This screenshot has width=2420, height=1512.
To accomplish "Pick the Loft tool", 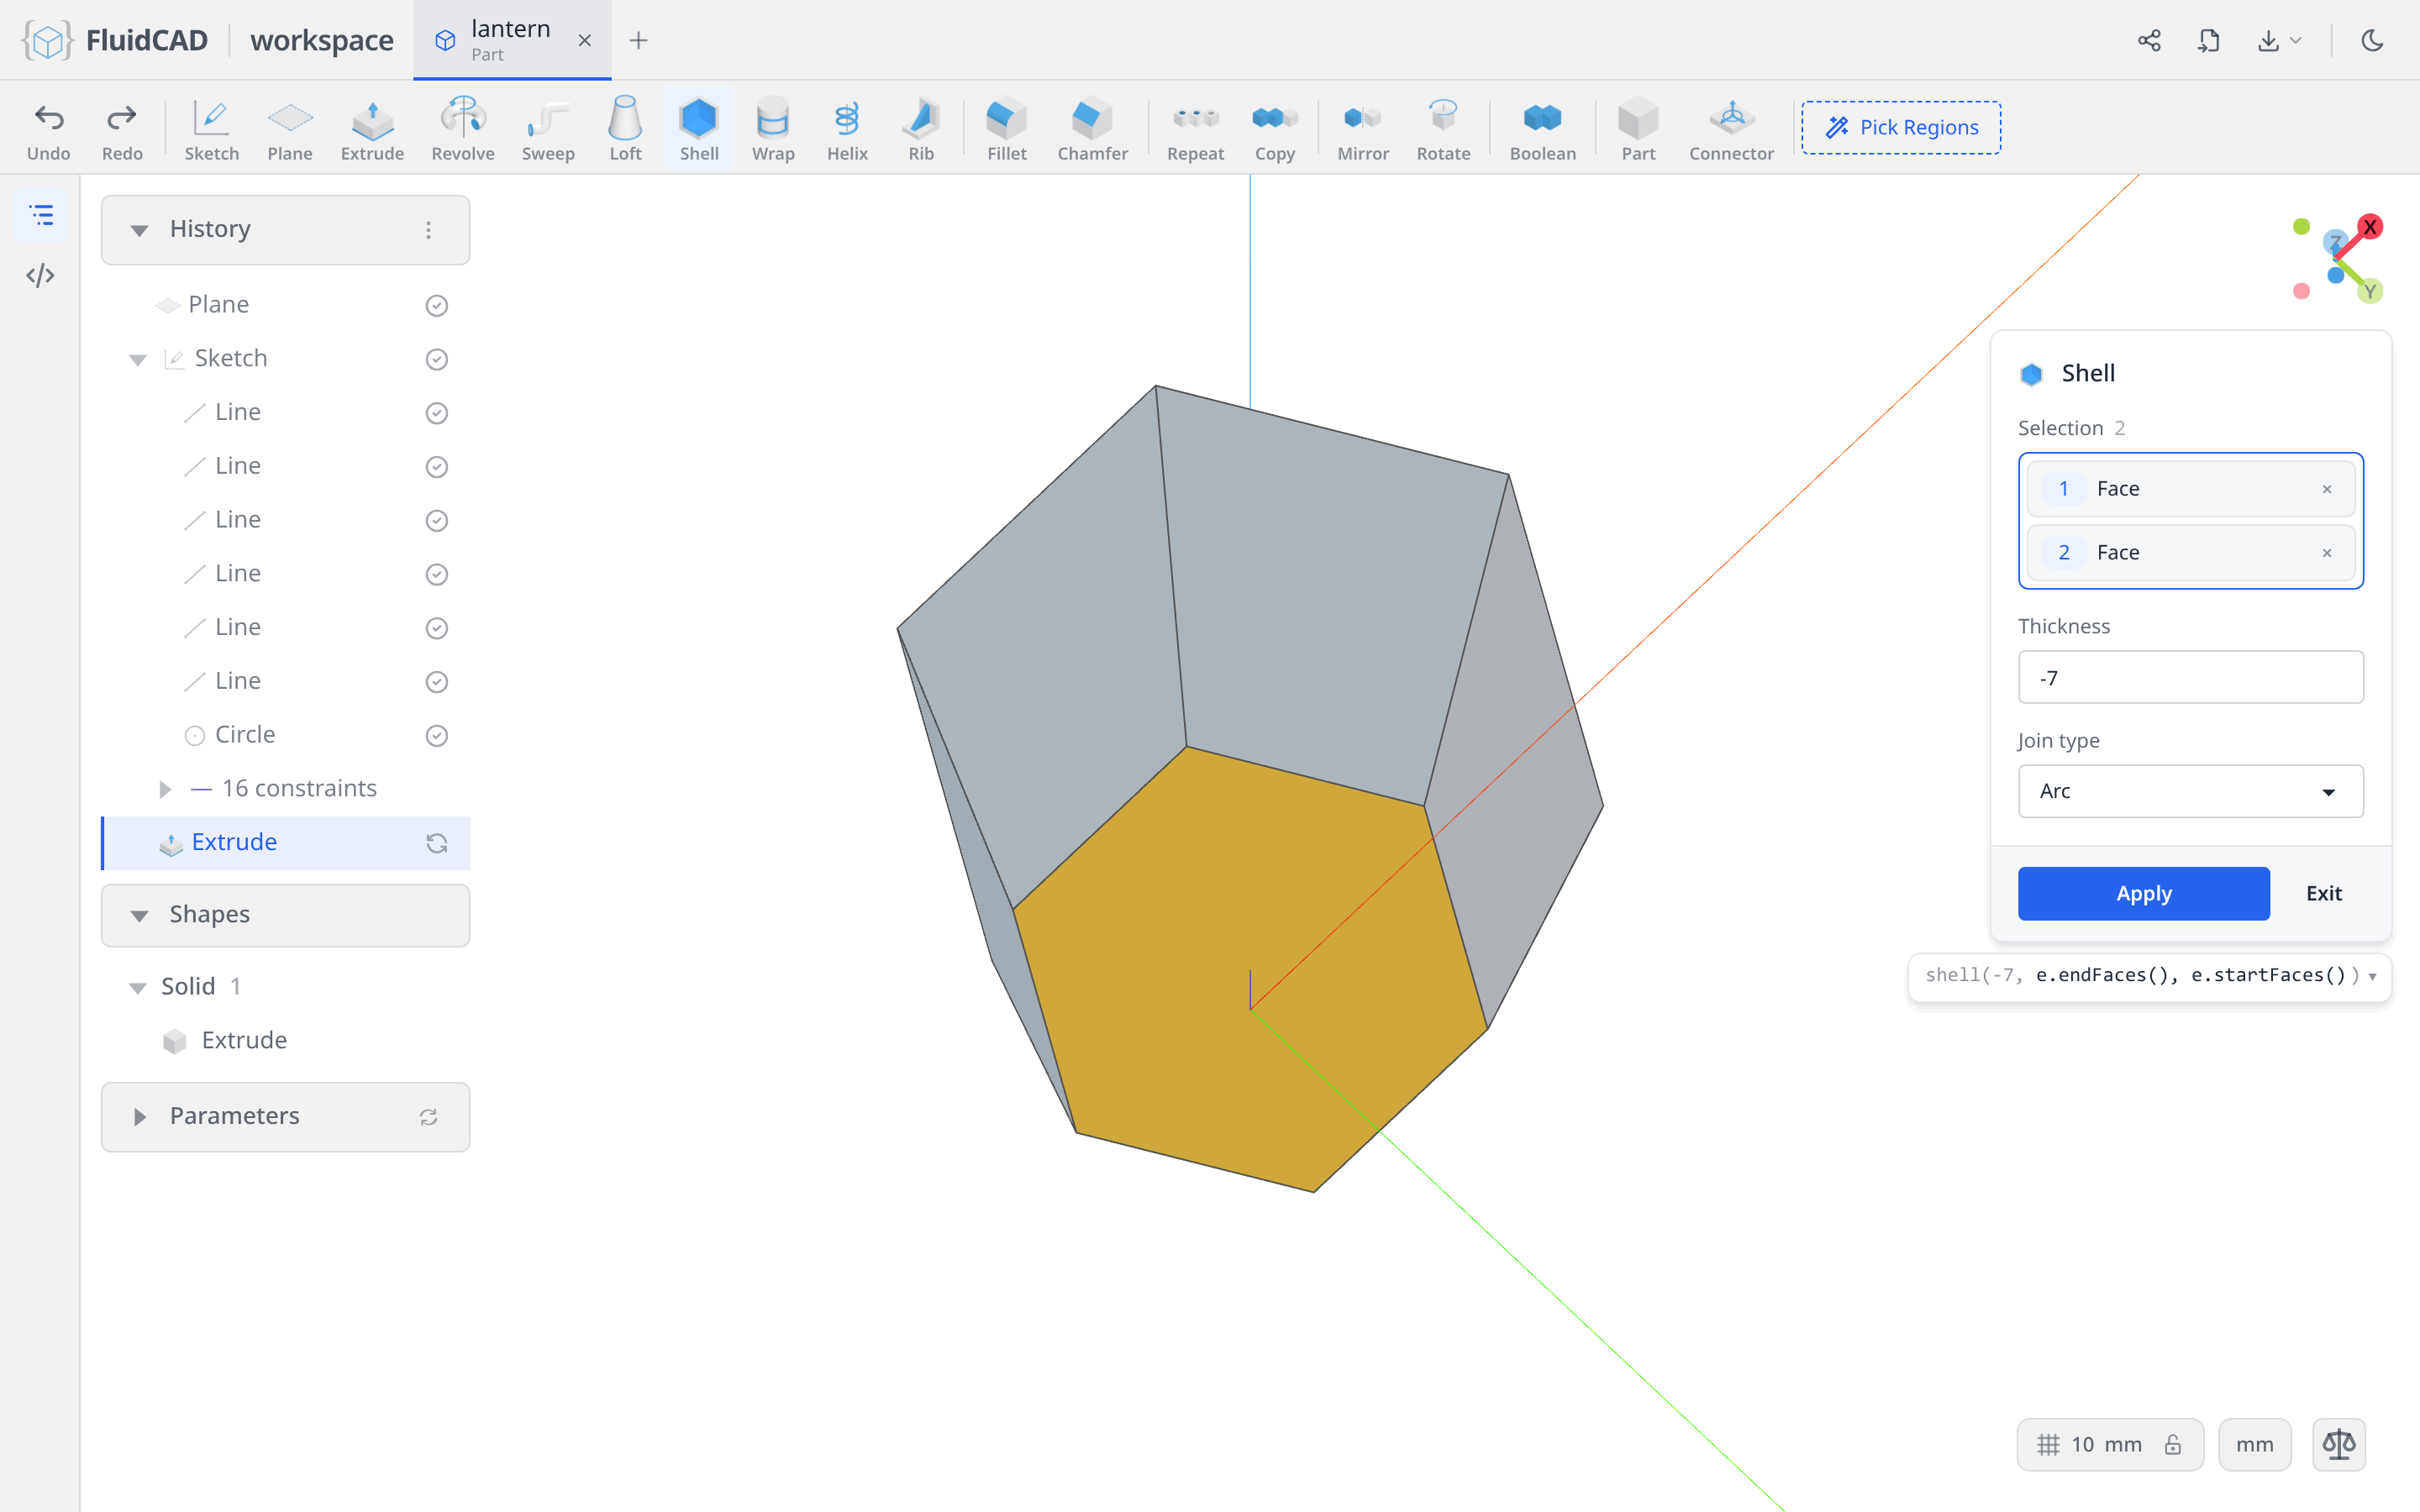I will (626, 130).
